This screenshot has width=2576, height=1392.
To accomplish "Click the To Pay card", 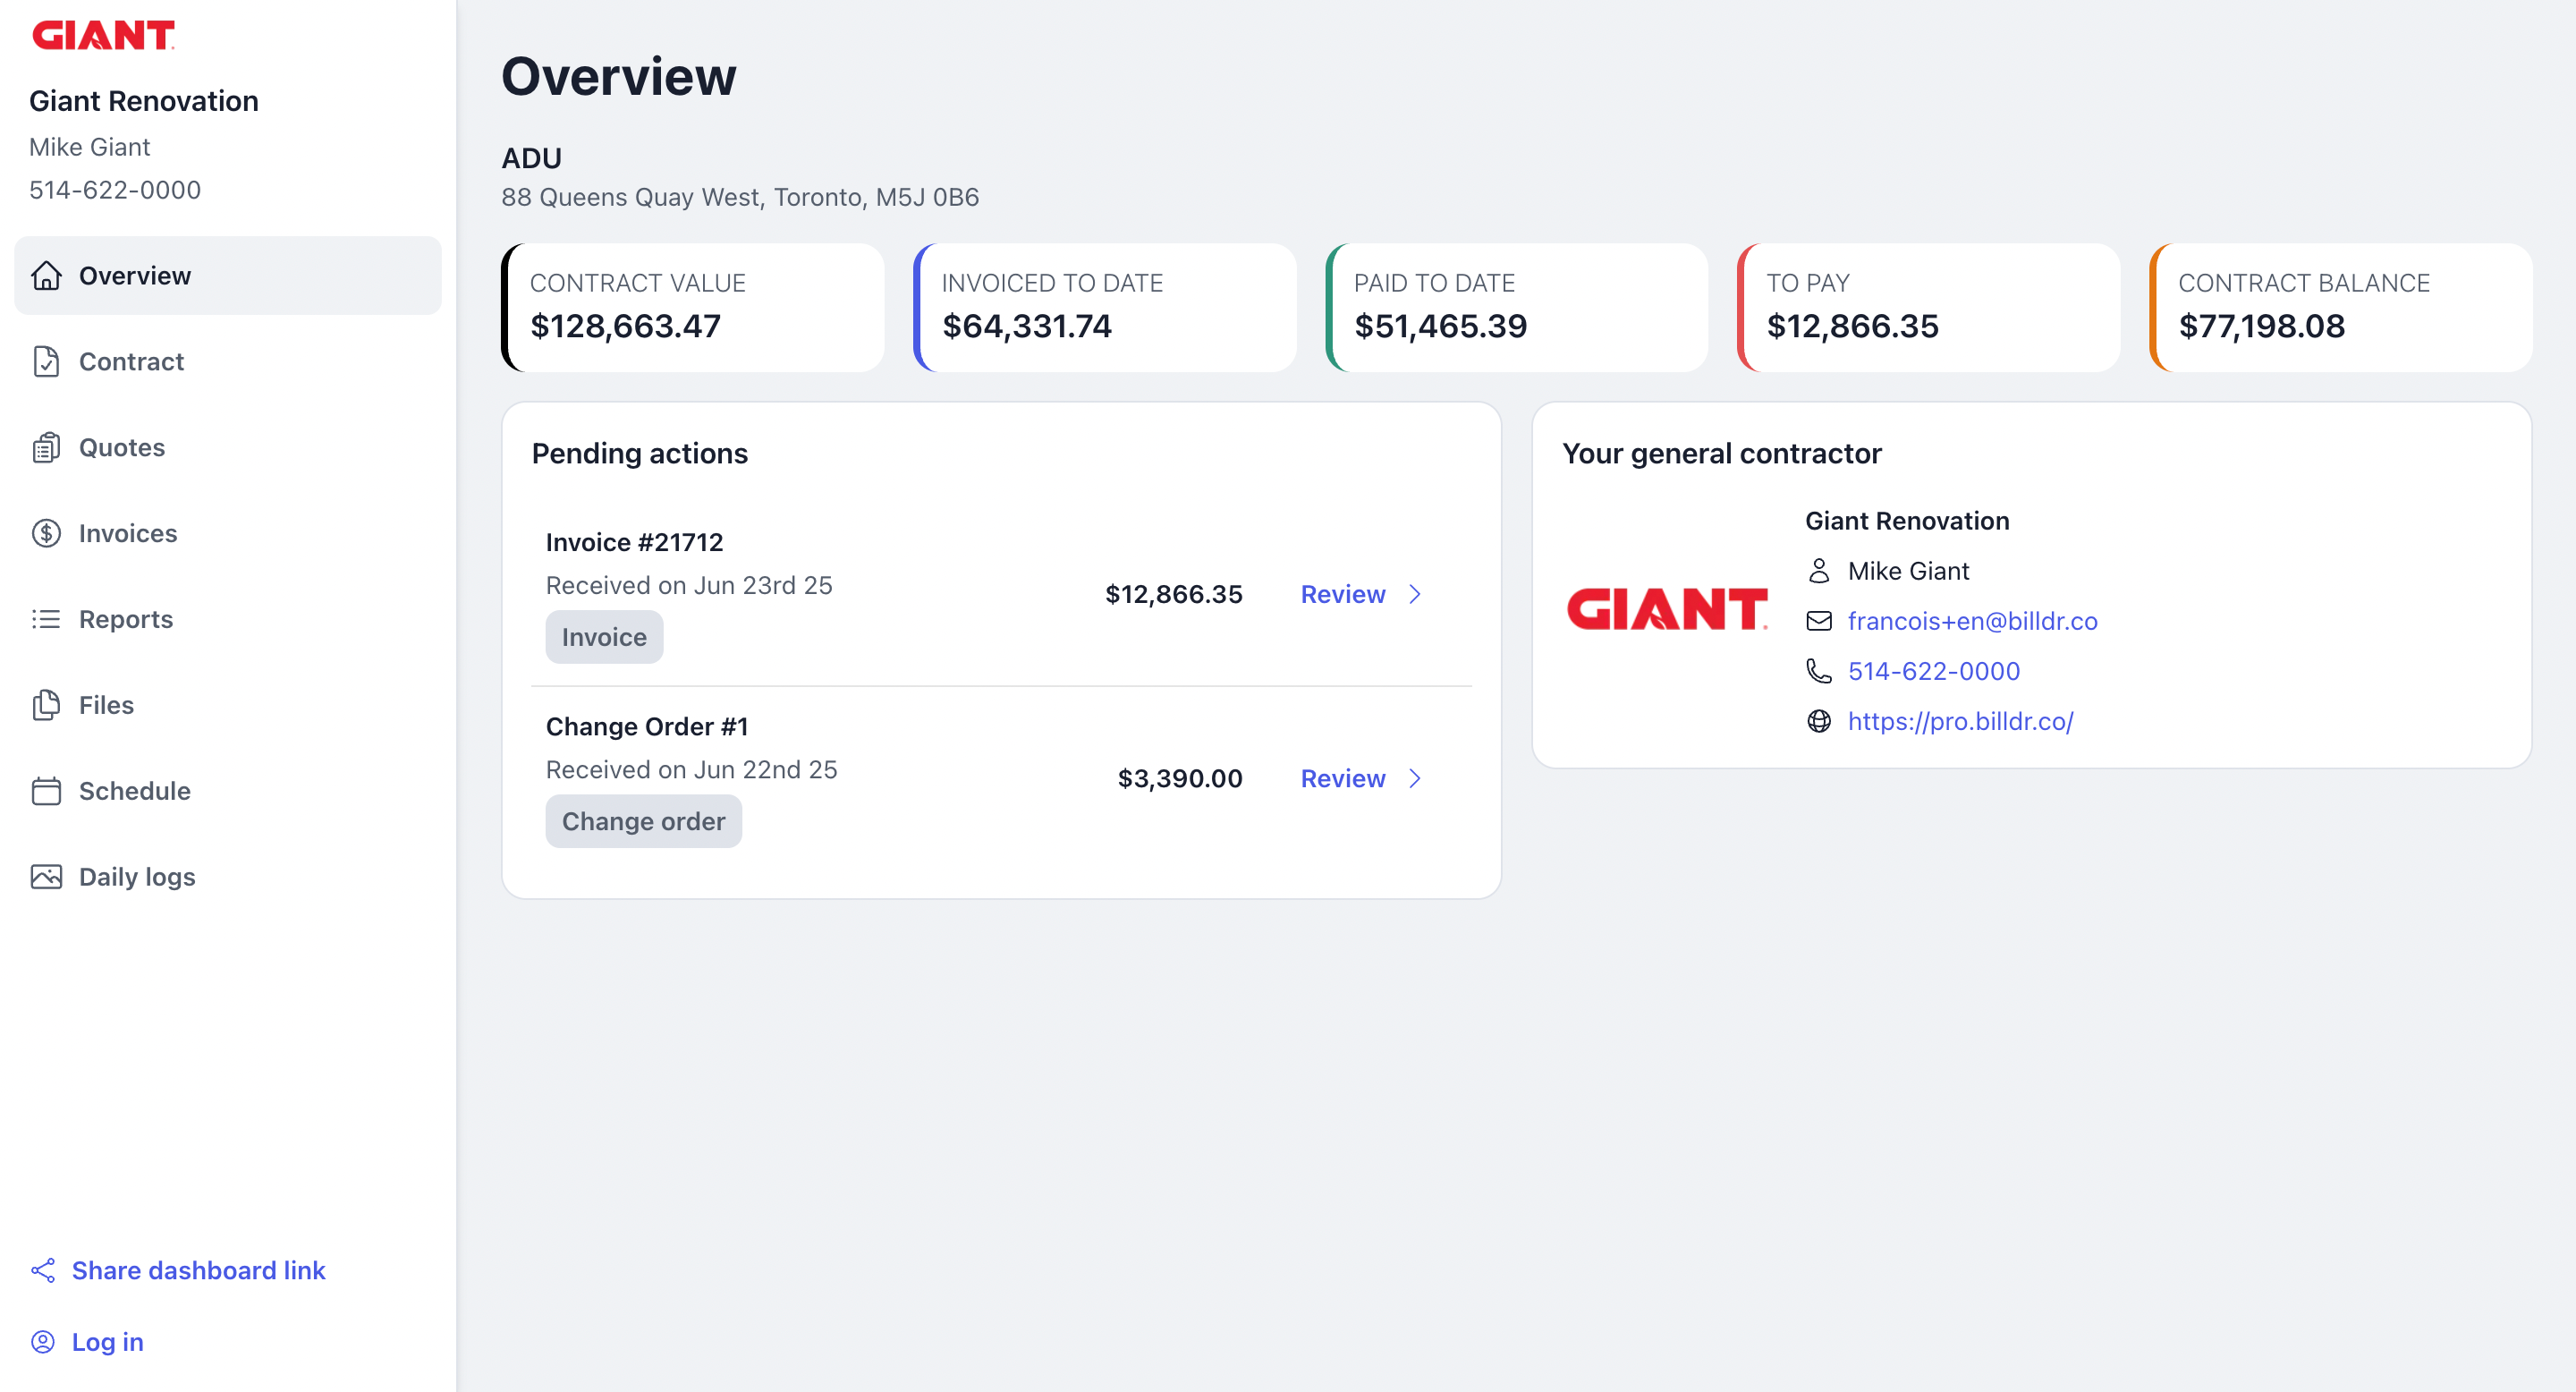I will pos(1929,308).
